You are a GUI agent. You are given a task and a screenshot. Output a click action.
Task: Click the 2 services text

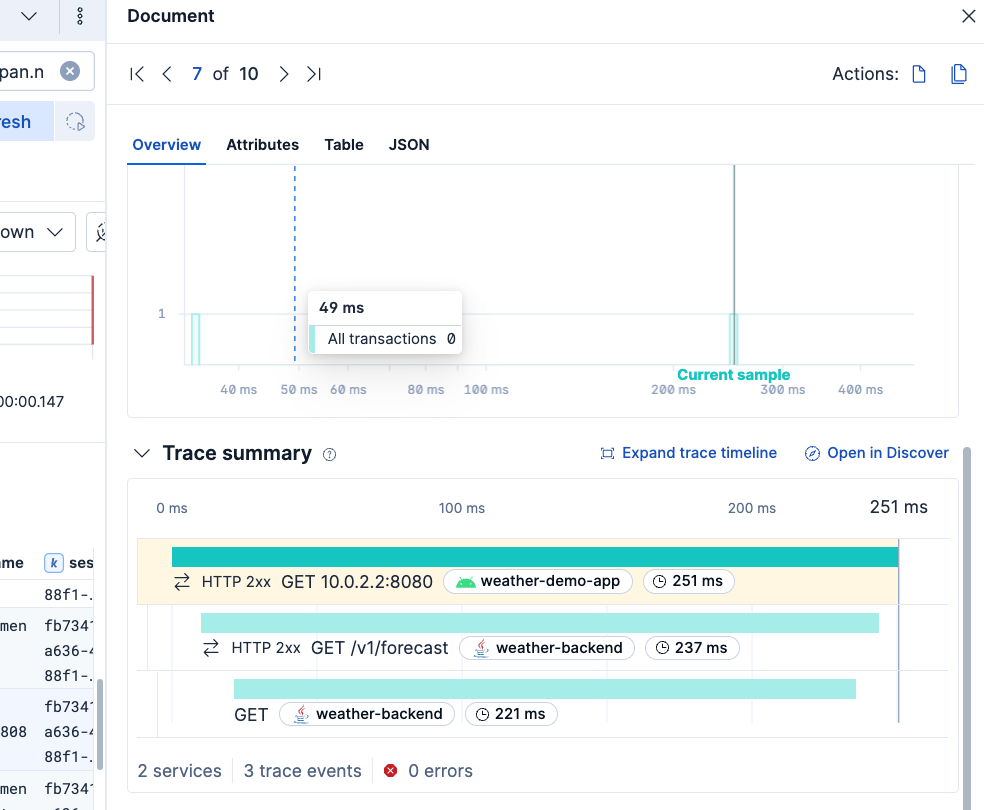[179, 770]
